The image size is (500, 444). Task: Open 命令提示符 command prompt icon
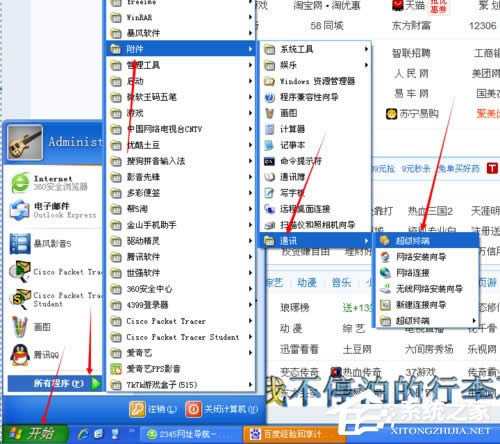click(269, 161)
